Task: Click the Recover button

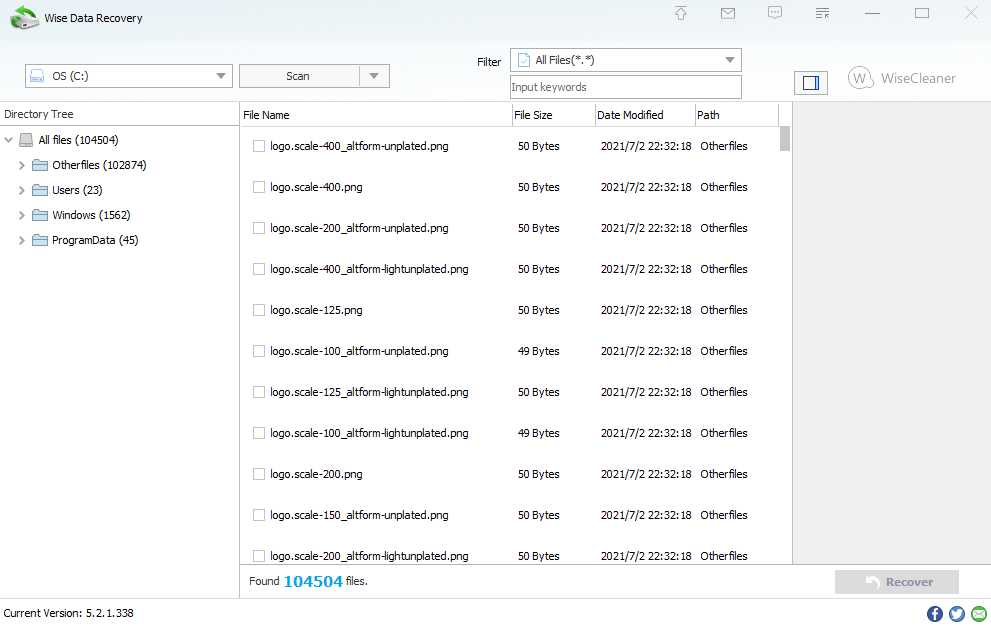Action: click(895, 581)
